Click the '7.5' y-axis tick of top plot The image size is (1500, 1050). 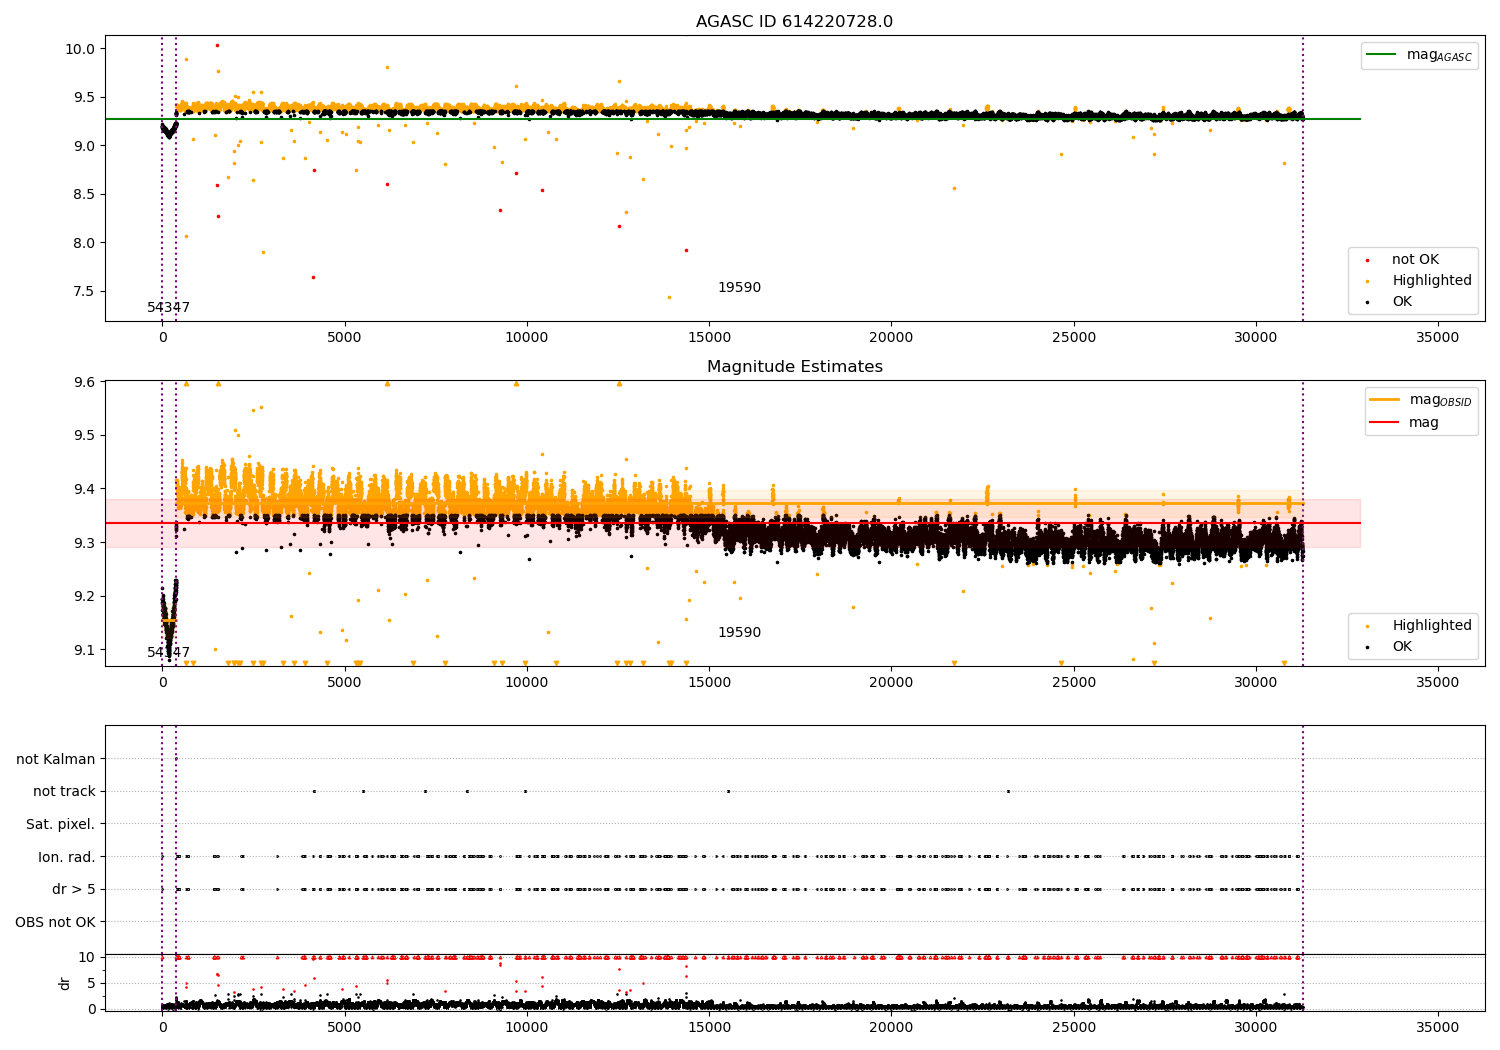[x=85, y=292]
